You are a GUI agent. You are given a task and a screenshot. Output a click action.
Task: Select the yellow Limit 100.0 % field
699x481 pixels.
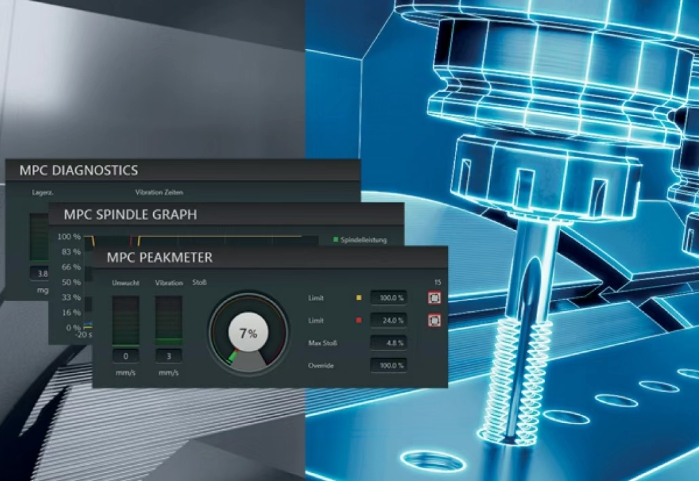tap(388, 298)
